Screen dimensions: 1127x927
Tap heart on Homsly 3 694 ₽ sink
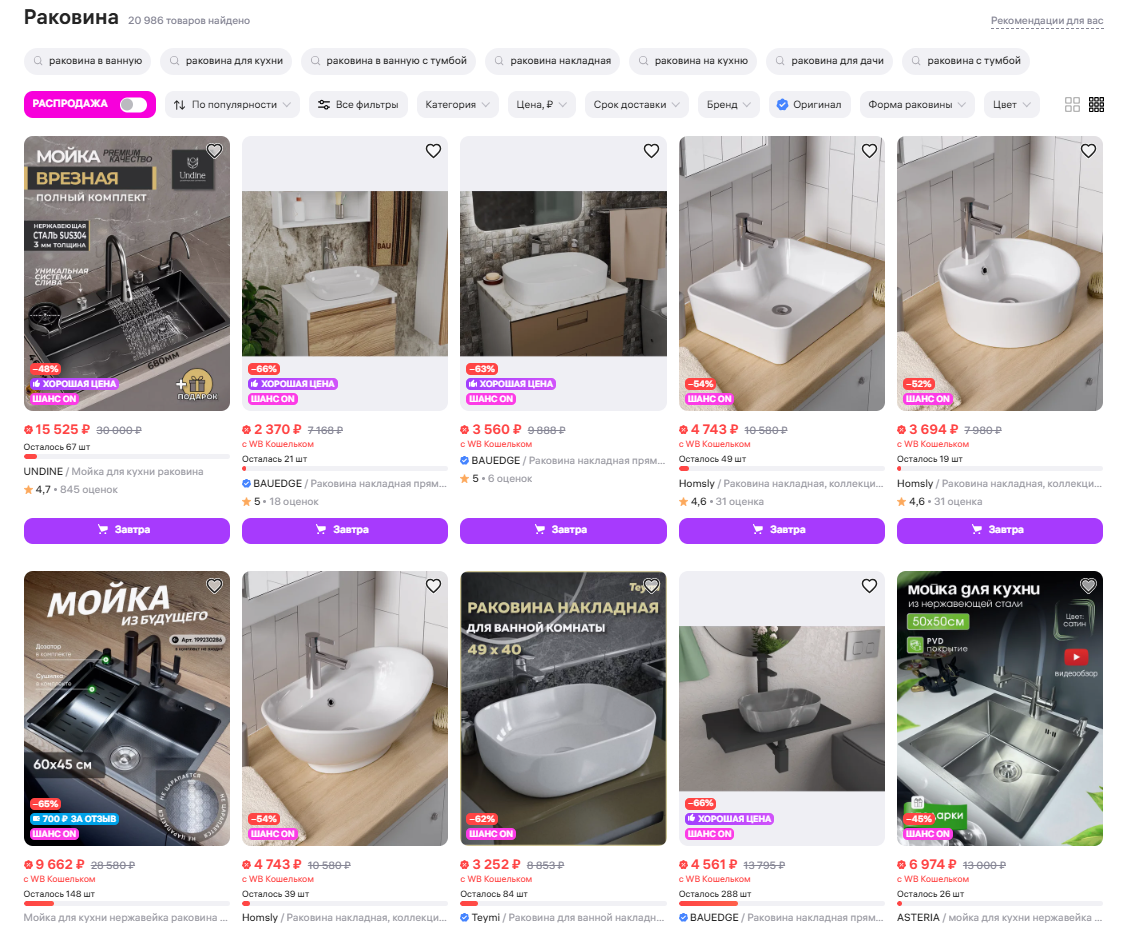click(x=1088, y=151)
